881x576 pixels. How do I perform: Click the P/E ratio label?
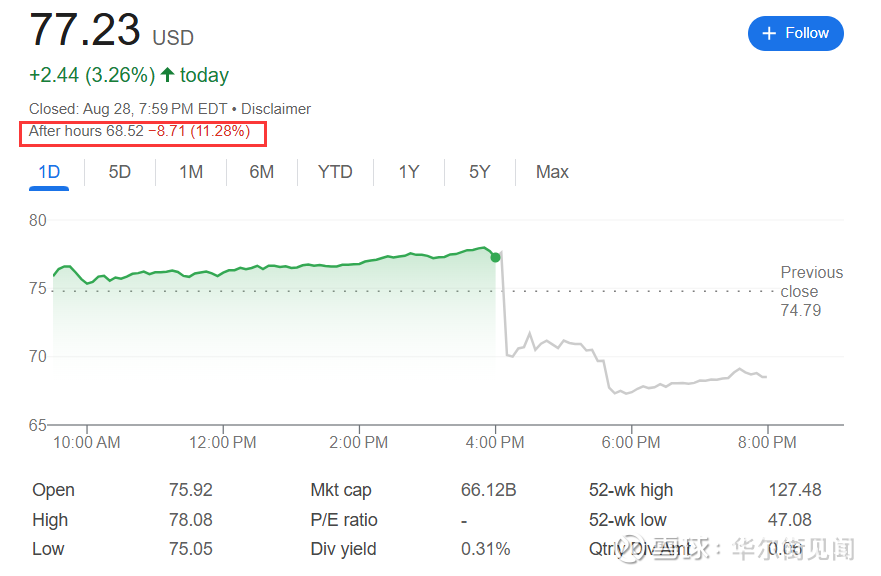[344, 520]
